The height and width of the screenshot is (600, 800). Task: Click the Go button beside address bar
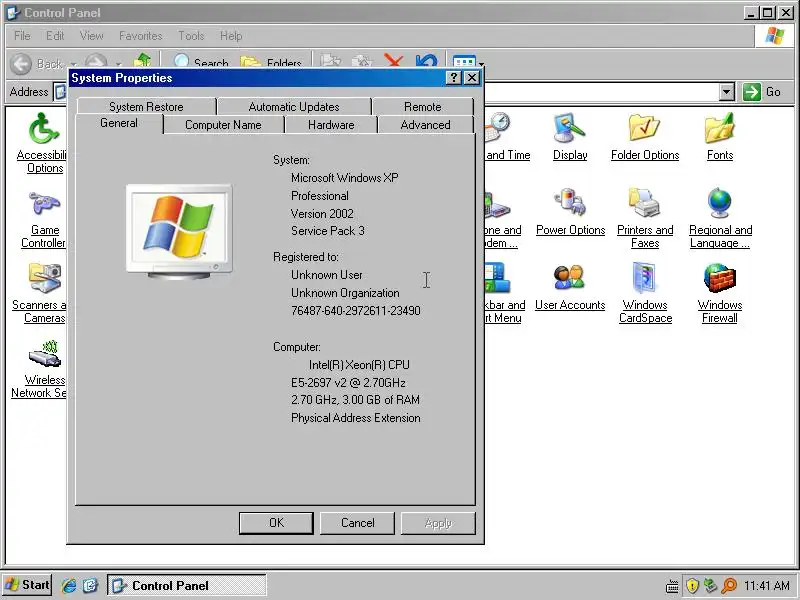762,92
